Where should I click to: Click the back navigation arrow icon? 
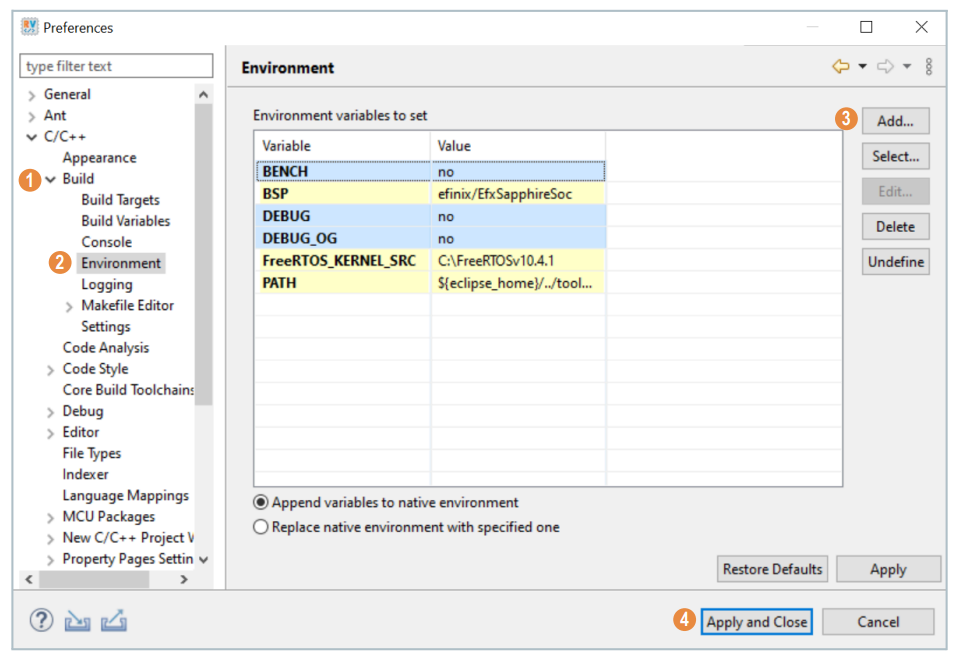click(x=840, y=67)
